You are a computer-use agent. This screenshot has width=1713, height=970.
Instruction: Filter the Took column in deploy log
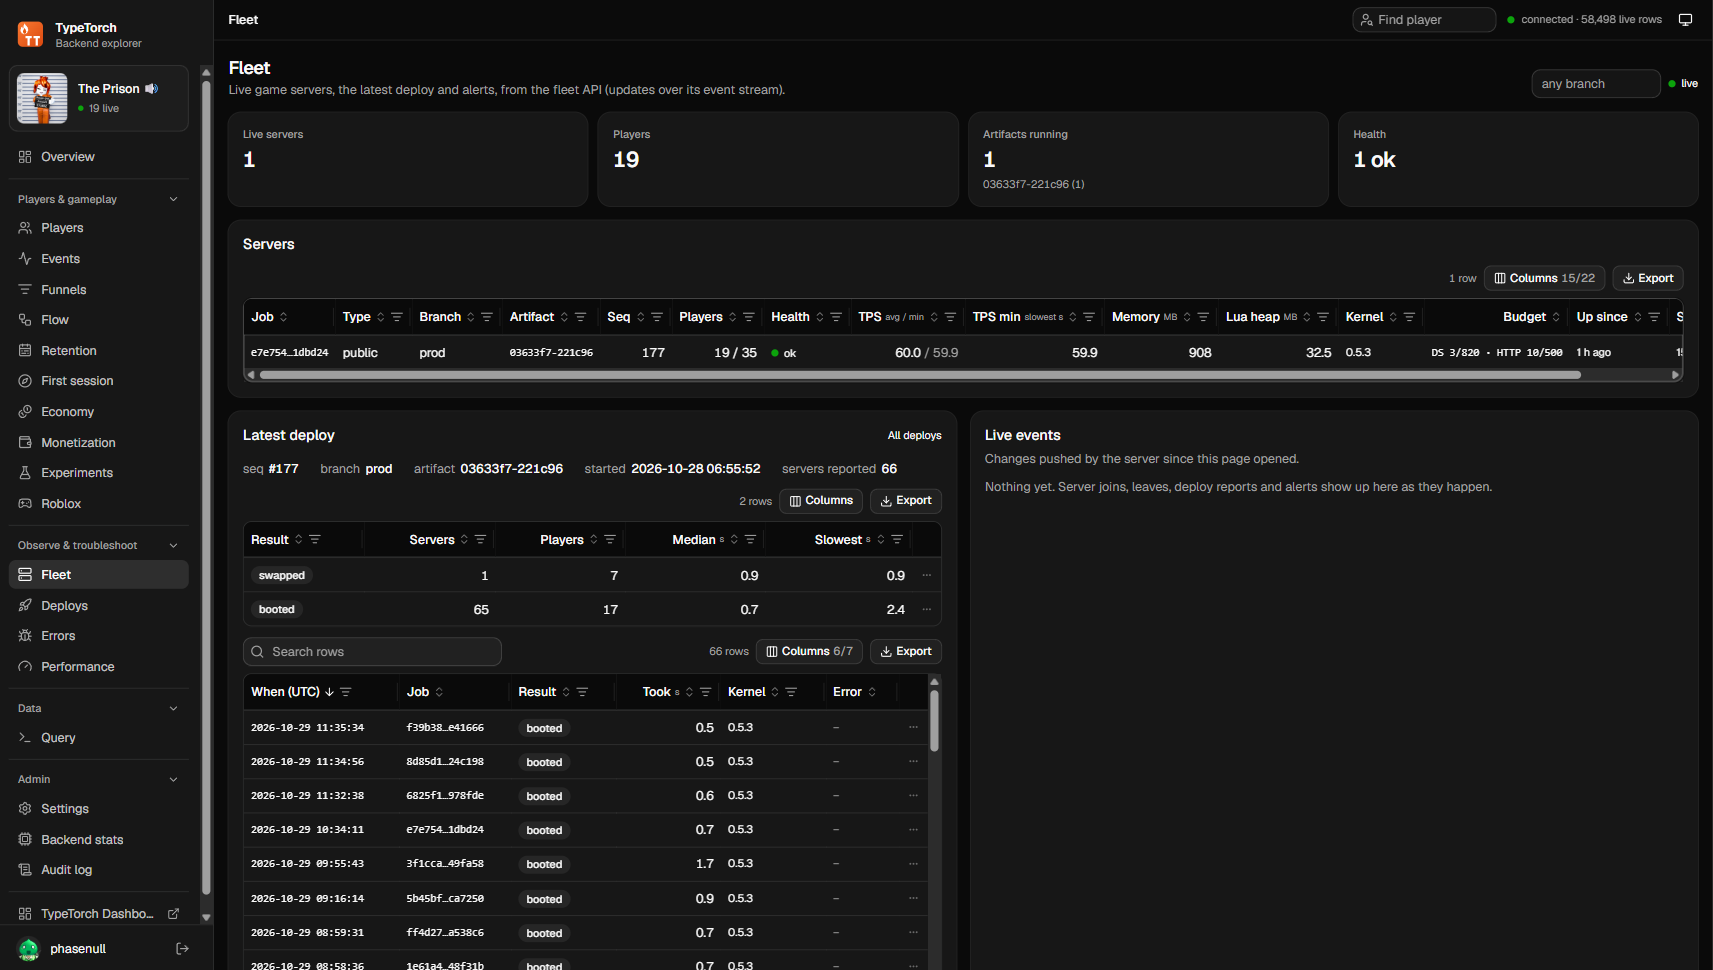(705, 692)
